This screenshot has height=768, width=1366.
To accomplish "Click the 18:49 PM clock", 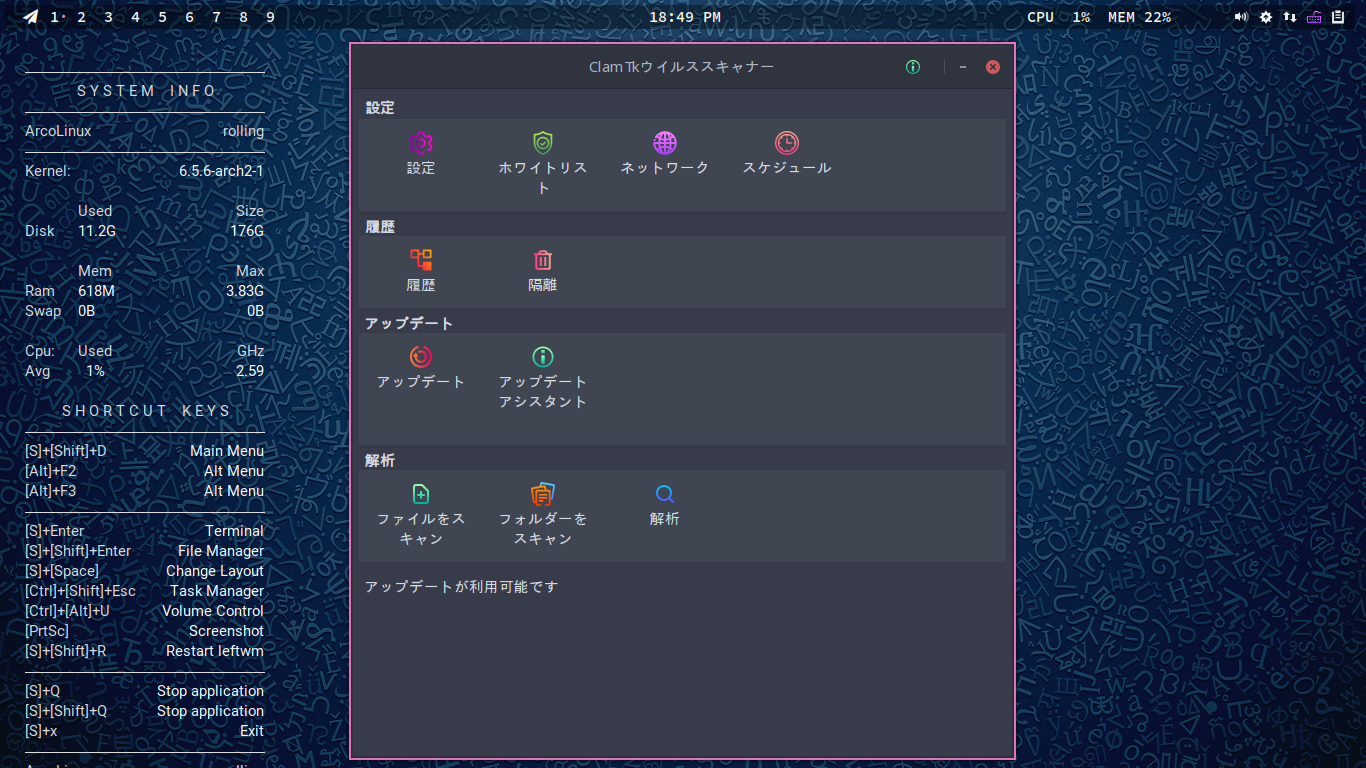I will [685, 17].
